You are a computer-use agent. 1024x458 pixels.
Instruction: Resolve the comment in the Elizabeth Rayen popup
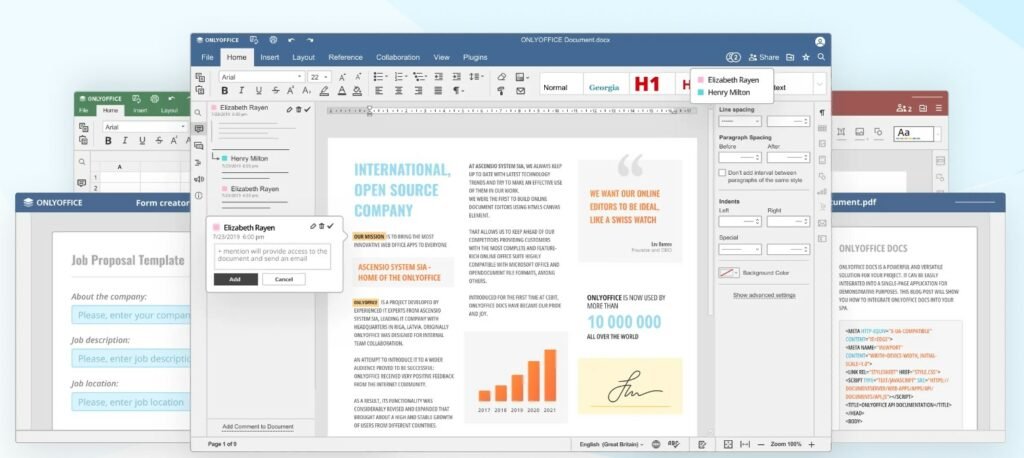[x=330, y=226]
